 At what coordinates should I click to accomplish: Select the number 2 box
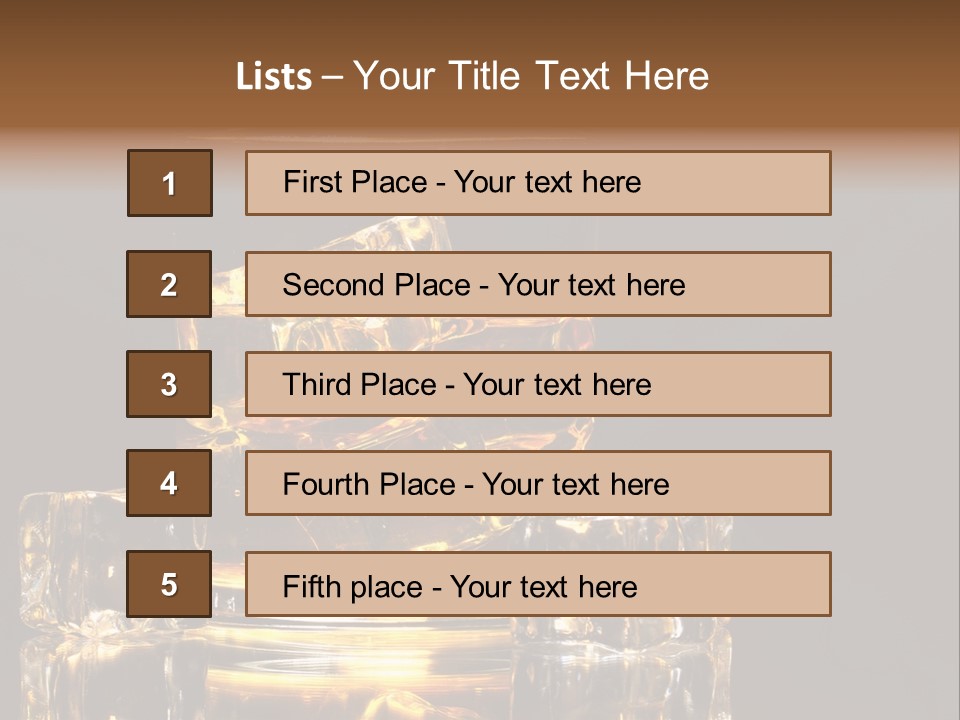[169, 284]
